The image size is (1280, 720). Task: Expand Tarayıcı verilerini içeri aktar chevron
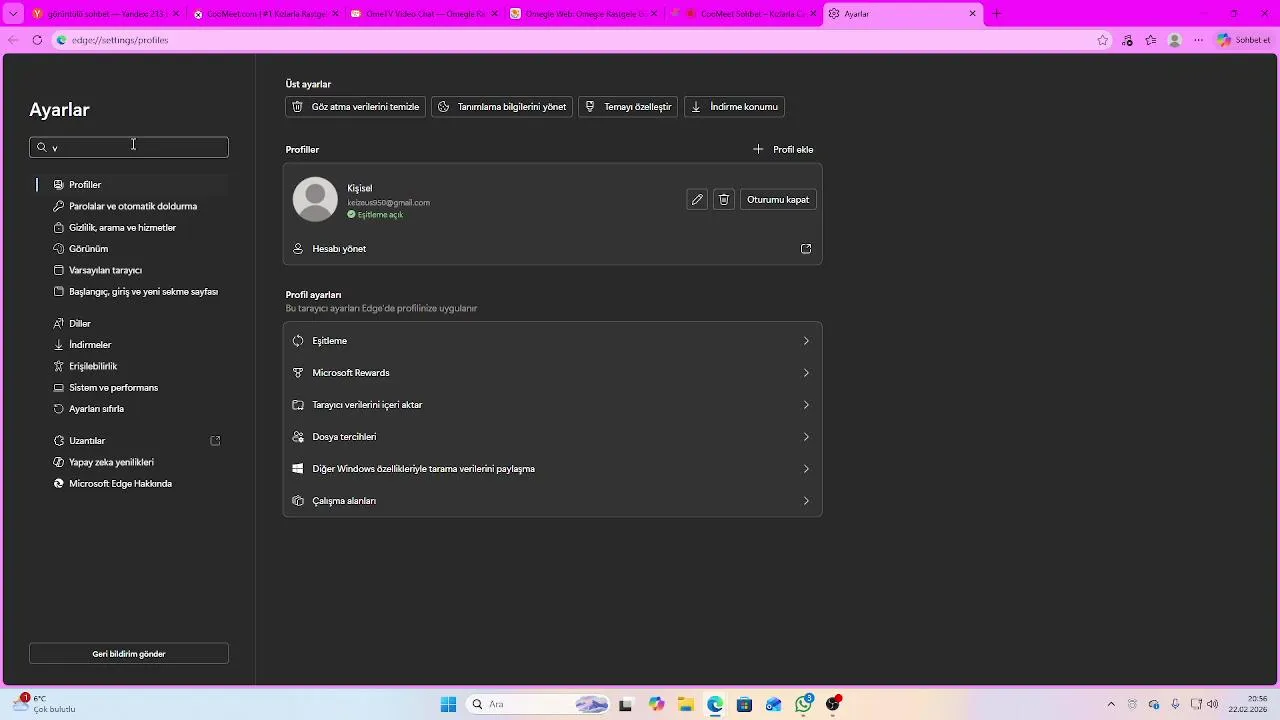806,405
